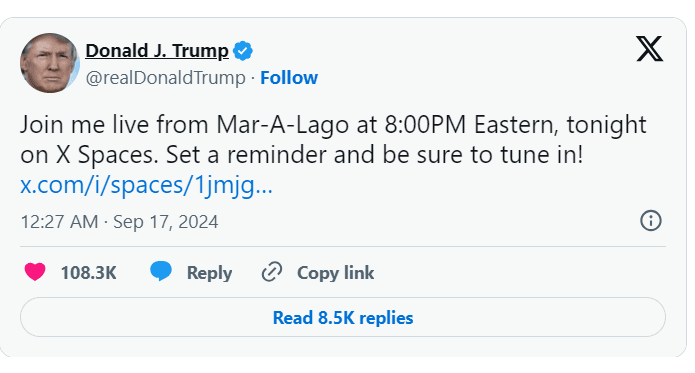Click the 'be sure to tune in!' text
The width and height of the screenshot is (695, 373).
click(482, 155)
